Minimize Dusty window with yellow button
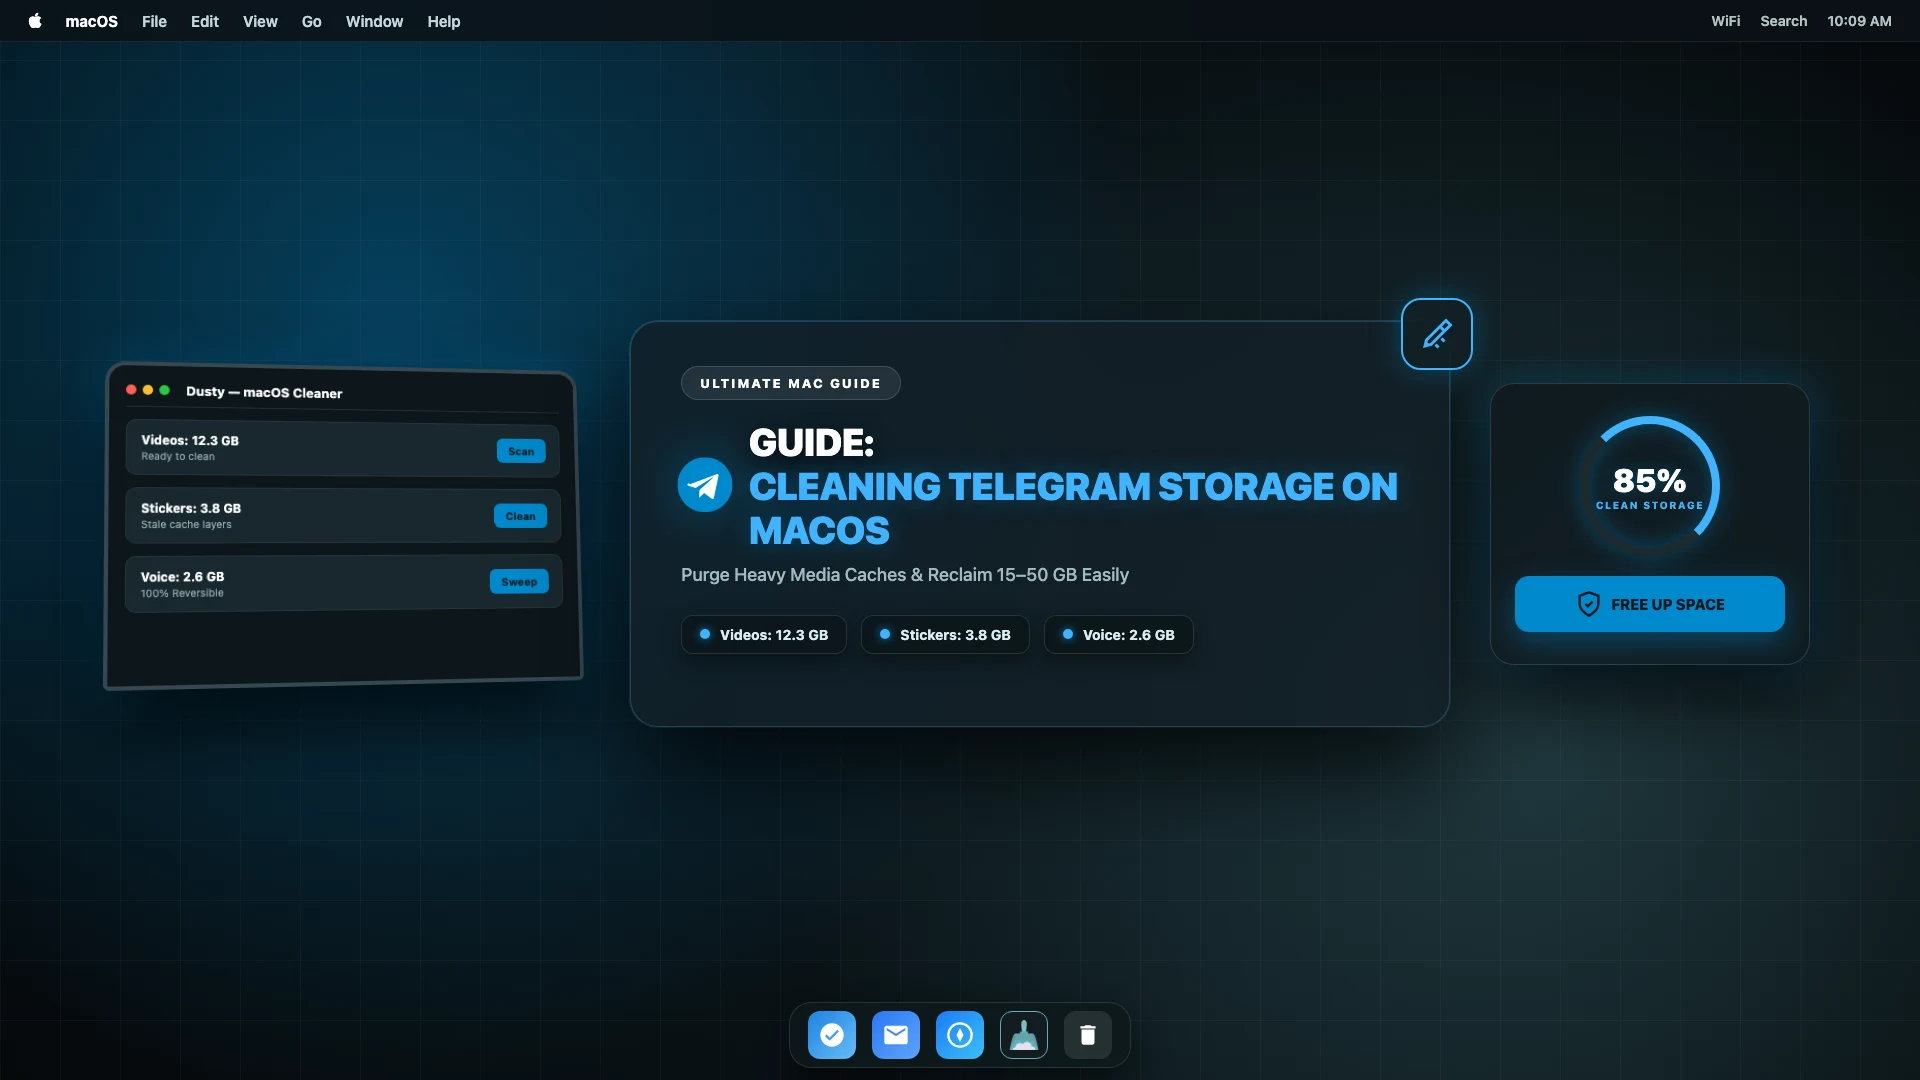The width and height of the screenshot is (1920, 1080). [148, 390]
